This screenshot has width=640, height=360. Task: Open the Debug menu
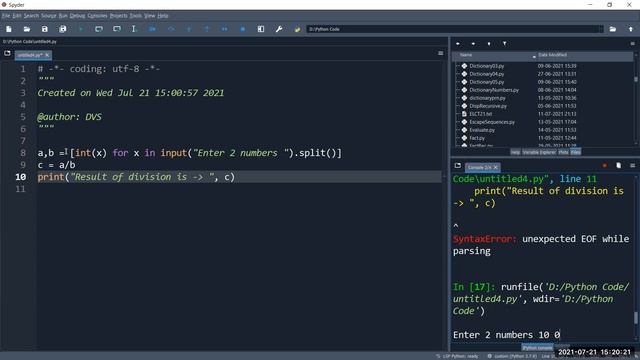tap(77, 16)
